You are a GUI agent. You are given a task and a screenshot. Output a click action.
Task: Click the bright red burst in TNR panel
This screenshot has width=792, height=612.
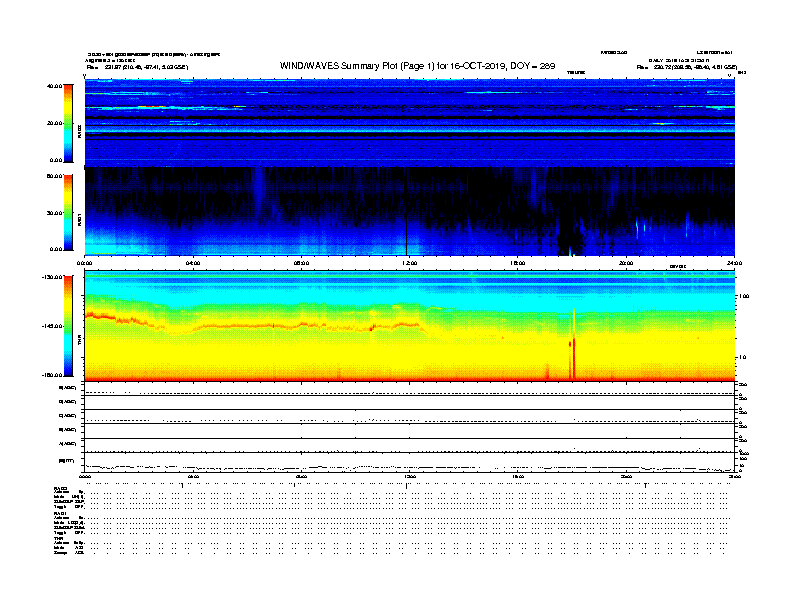(573, 348)
